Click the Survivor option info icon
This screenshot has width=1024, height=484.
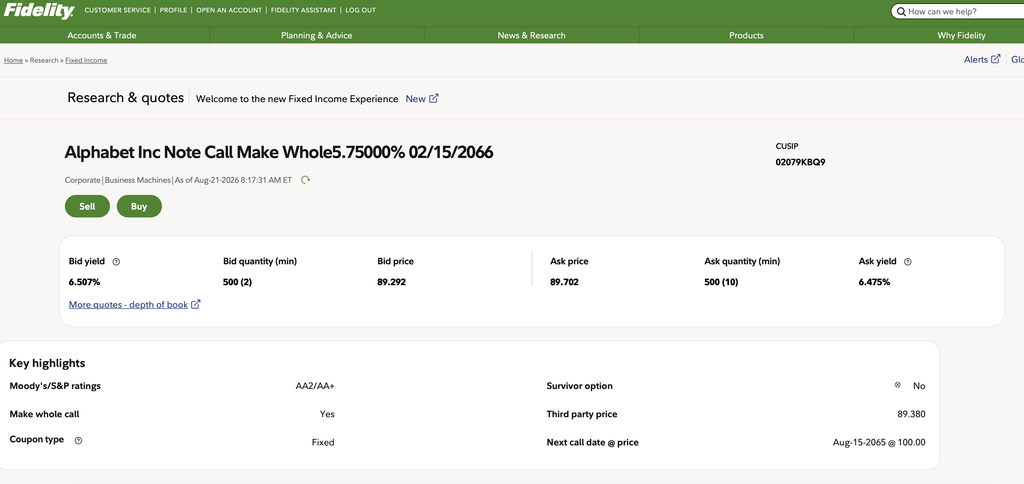(x=897, y=385)
